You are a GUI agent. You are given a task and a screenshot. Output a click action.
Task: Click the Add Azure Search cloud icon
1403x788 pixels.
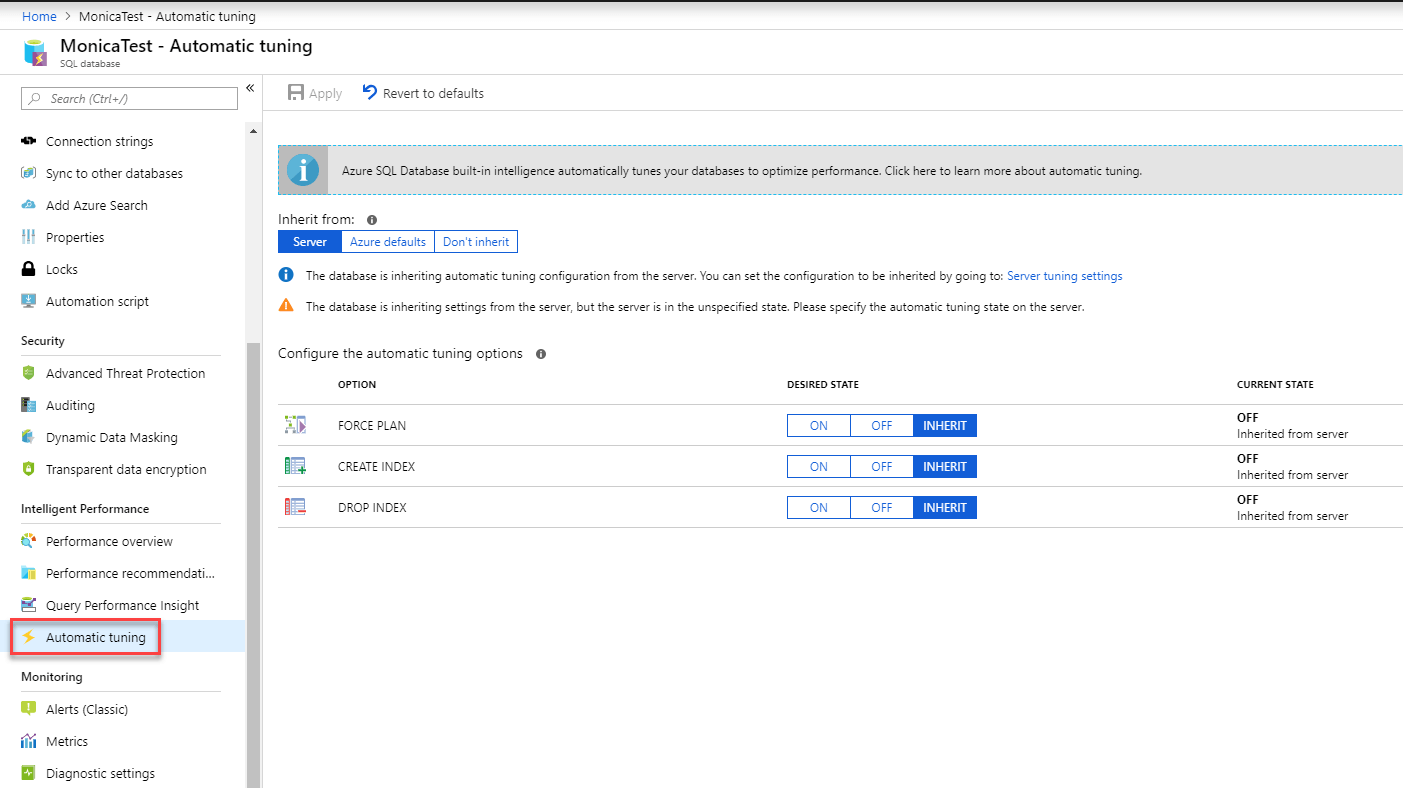[x=29, y=205]
